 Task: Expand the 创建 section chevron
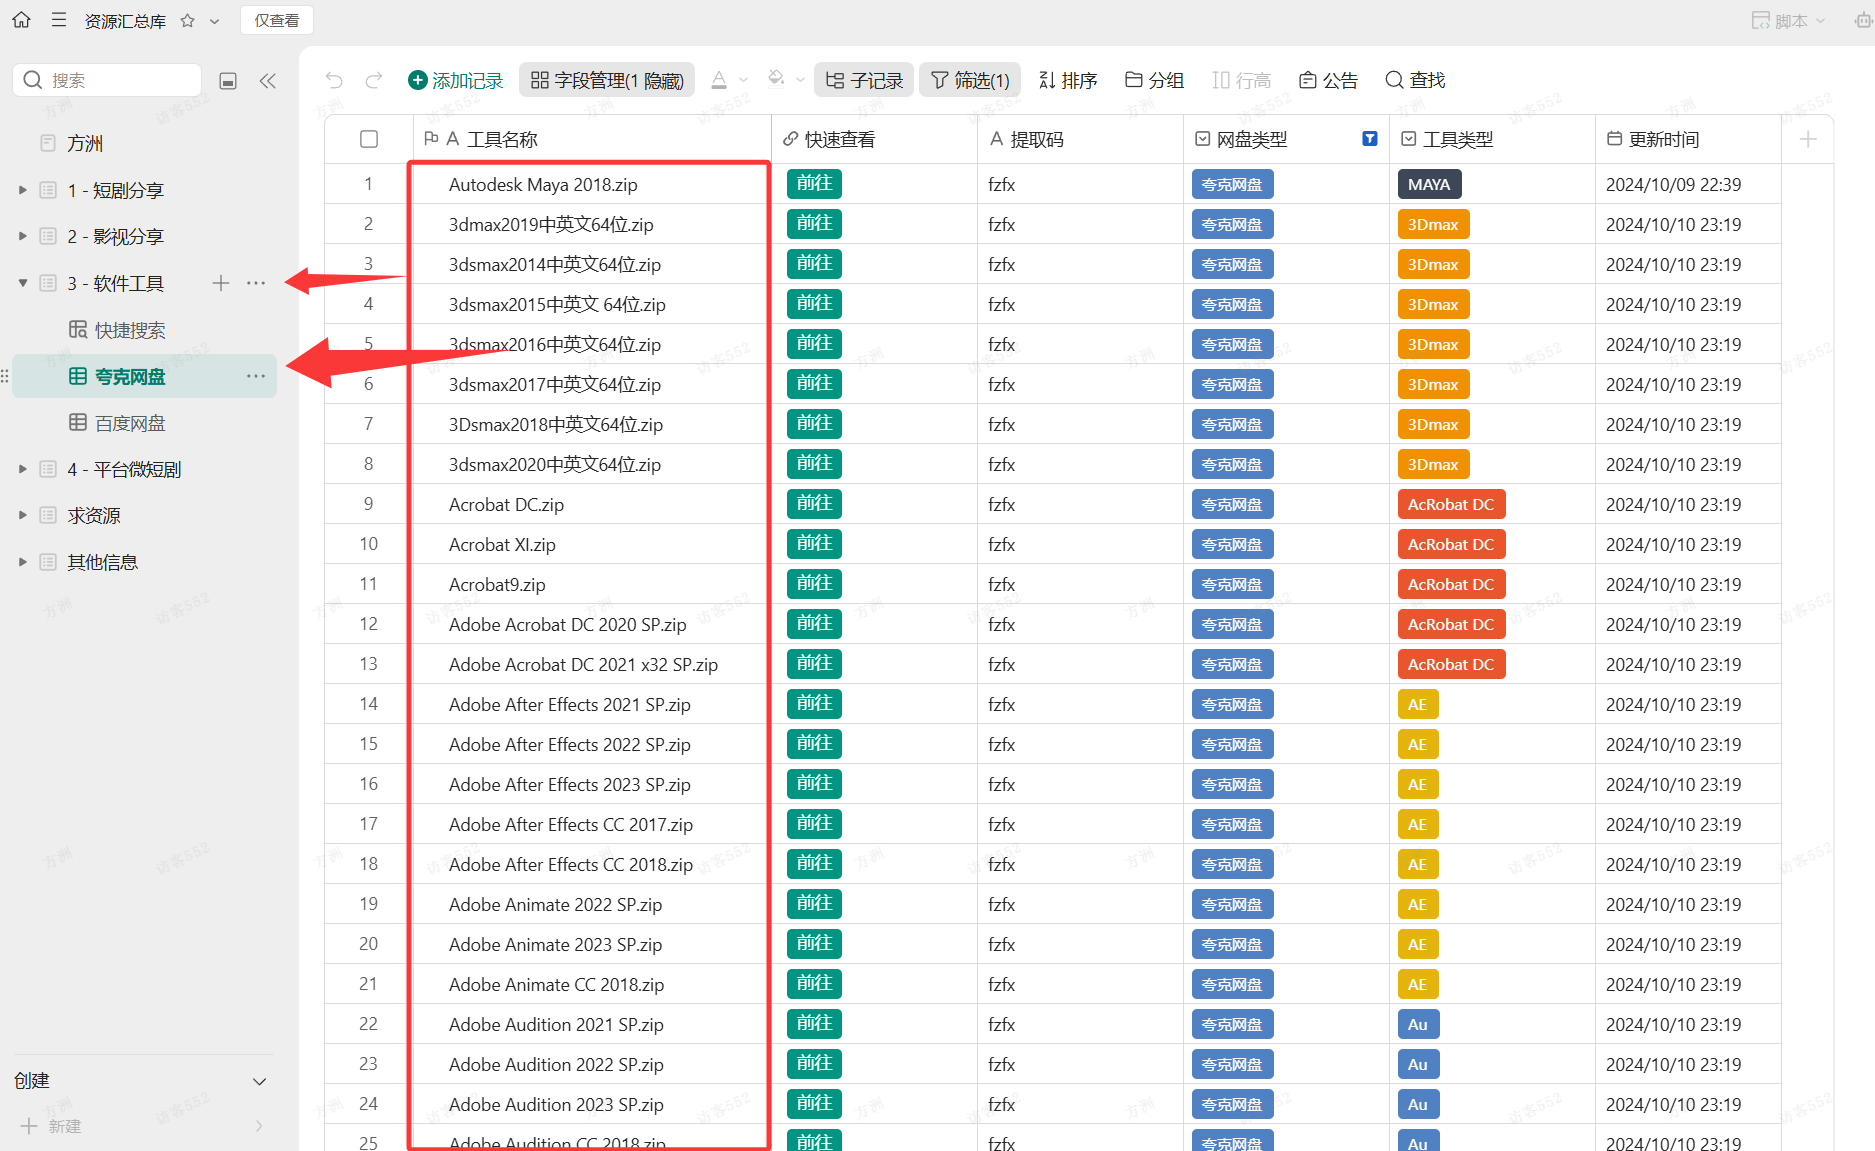tap(259, 1081)
